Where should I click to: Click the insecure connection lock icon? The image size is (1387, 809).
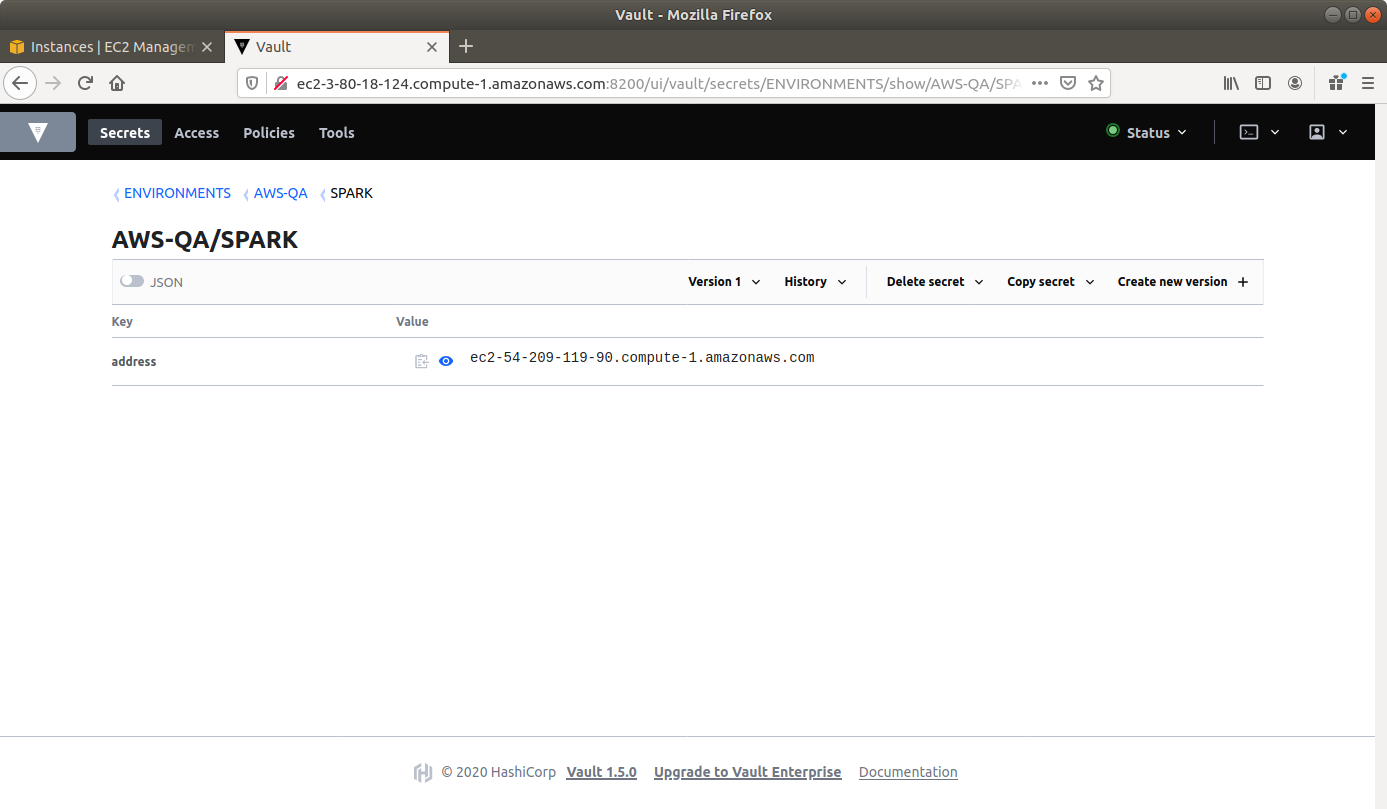point(281,84)
